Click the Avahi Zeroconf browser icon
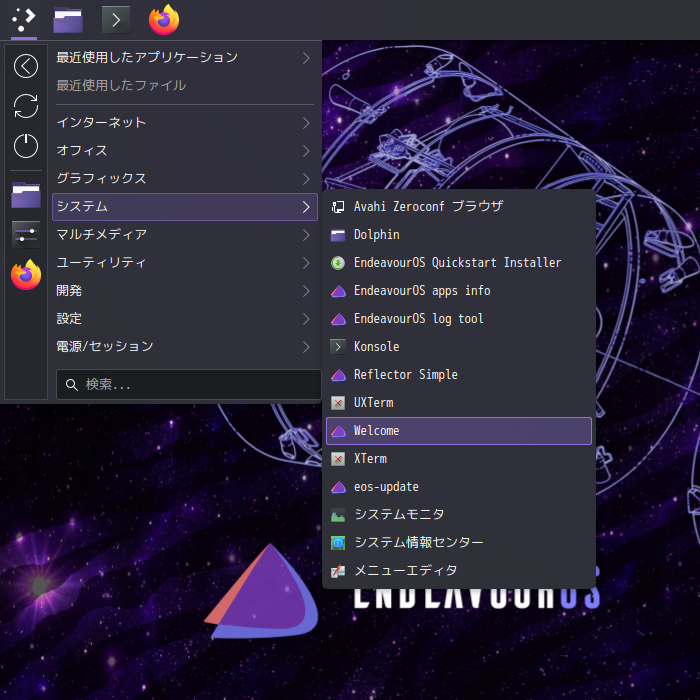Screen dimensions: 700x700 [338, 207]
